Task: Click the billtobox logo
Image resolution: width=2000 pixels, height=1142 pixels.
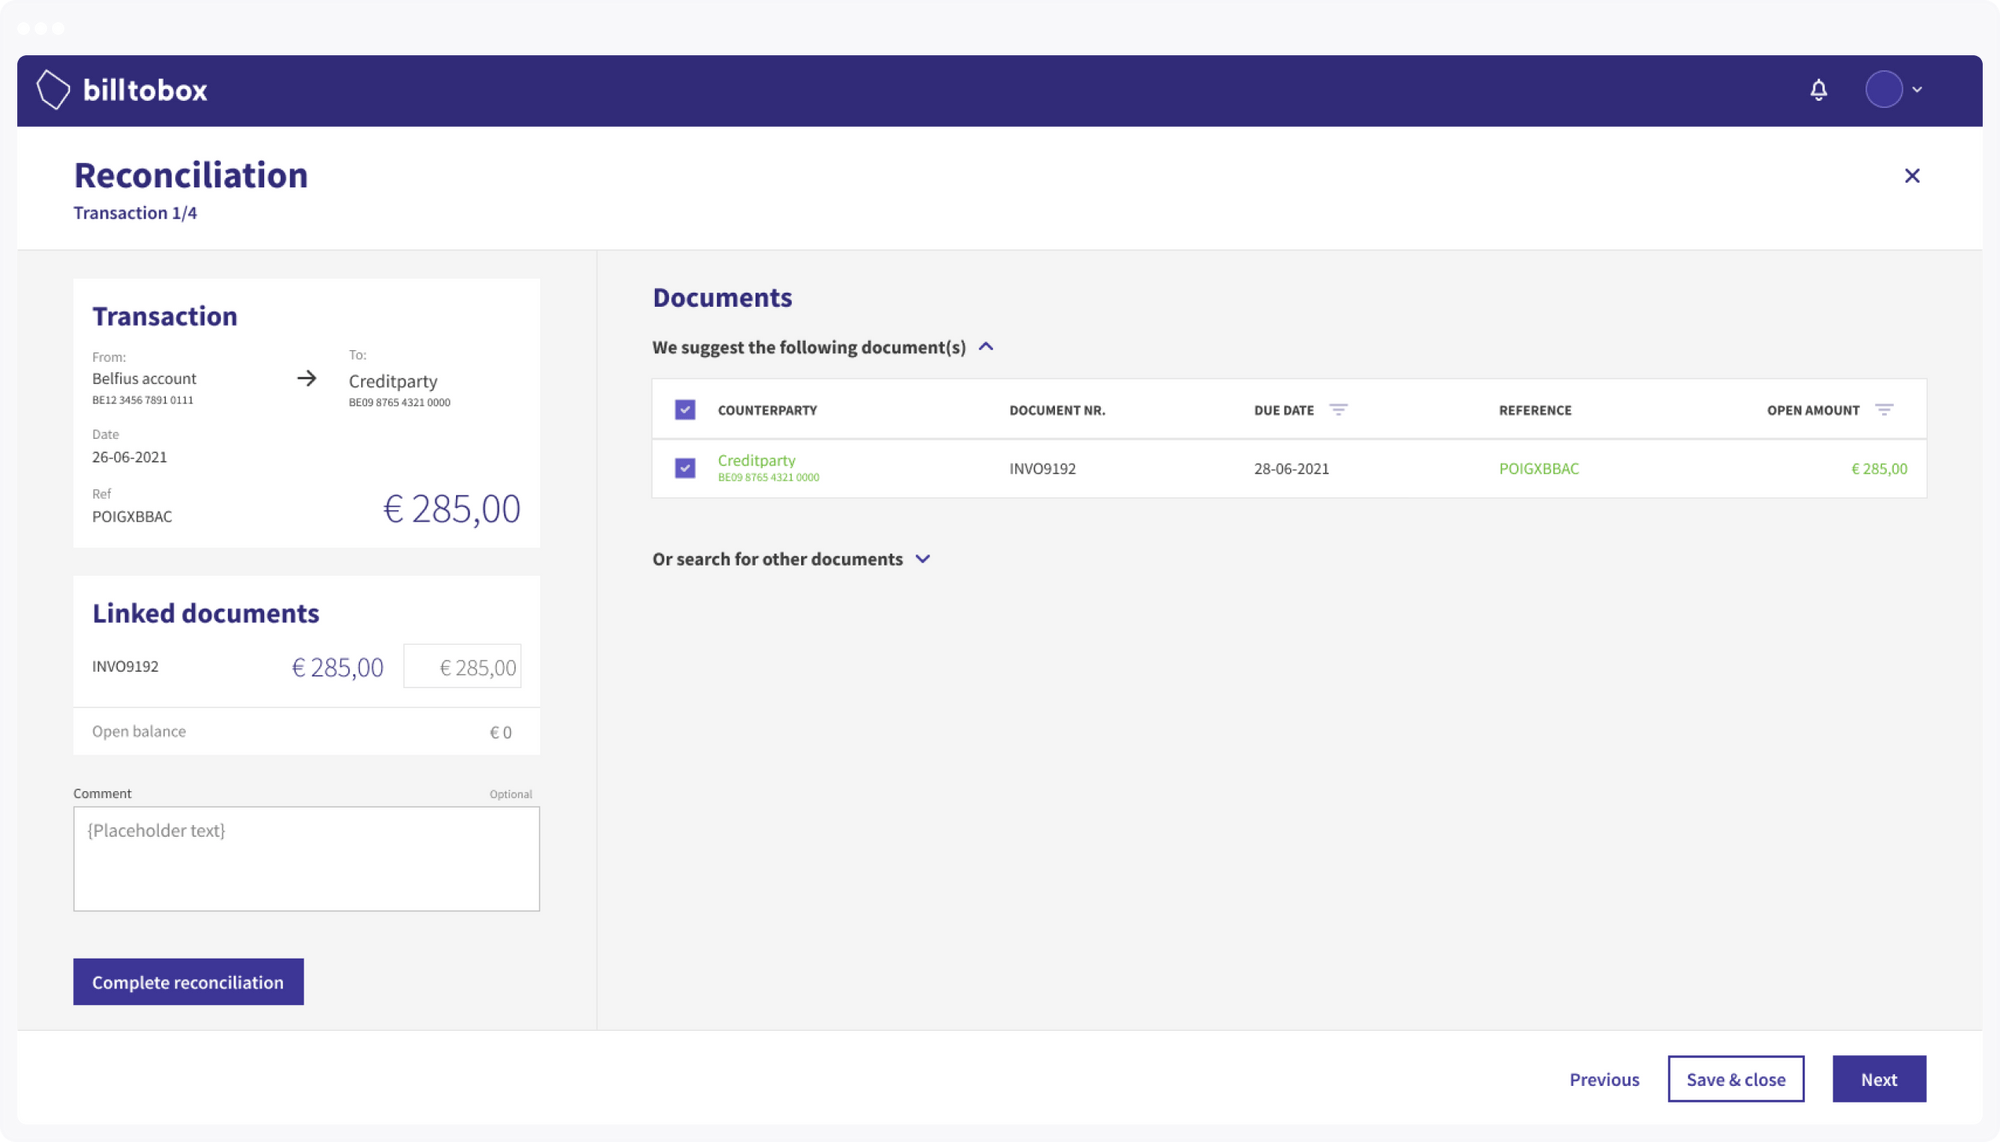Action: [121, 89]
